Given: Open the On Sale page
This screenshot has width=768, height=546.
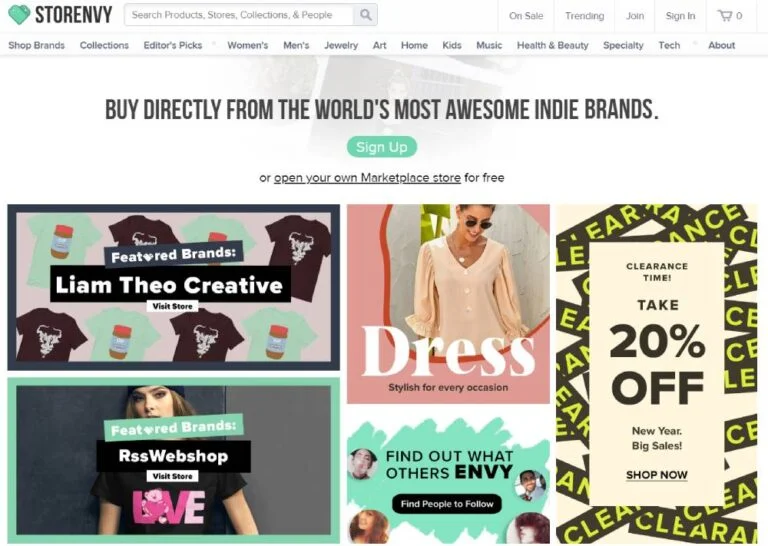Looking at the screenshot, I should coord(526,16).
